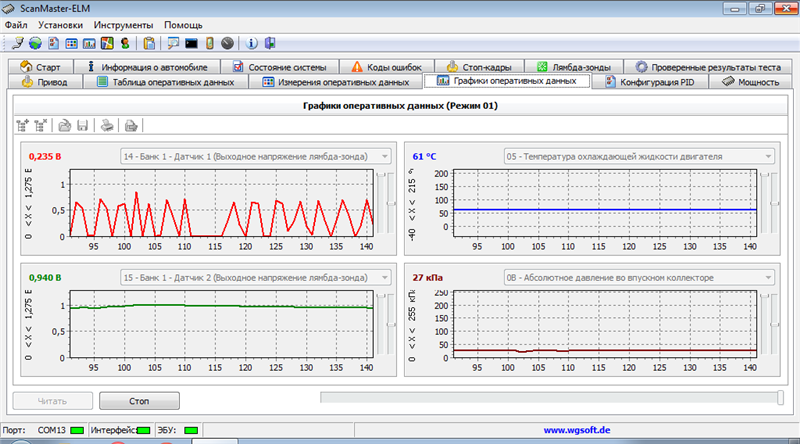Open the intake manifold pressure PID dropdown
800x444 pixels.
click(x=767, y=277)
